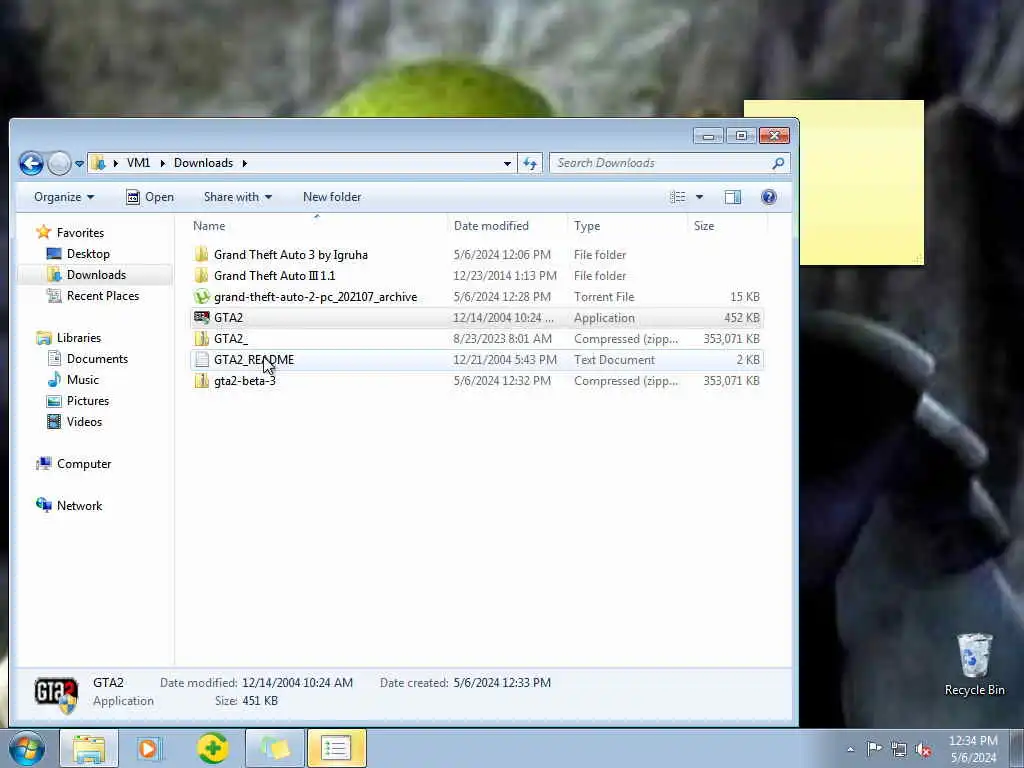1024x768 pixels.
Task: Select the GTA2 application file
Action: [x=477, y=317]
